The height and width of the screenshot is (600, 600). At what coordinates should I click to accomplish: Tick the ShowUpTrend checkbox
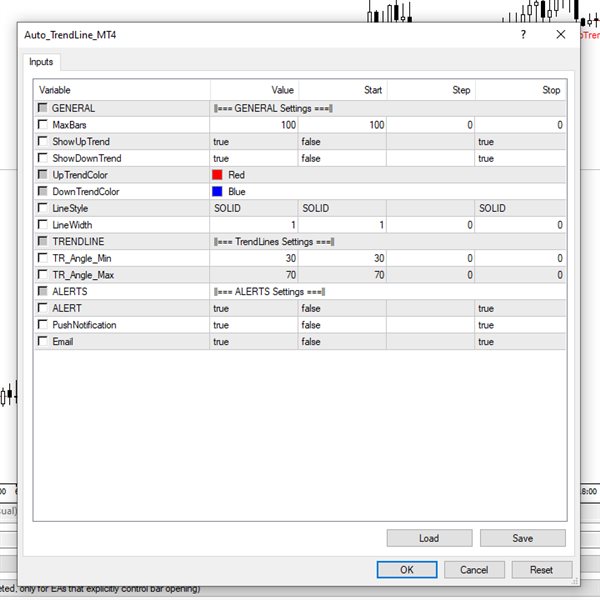(42, 141)
